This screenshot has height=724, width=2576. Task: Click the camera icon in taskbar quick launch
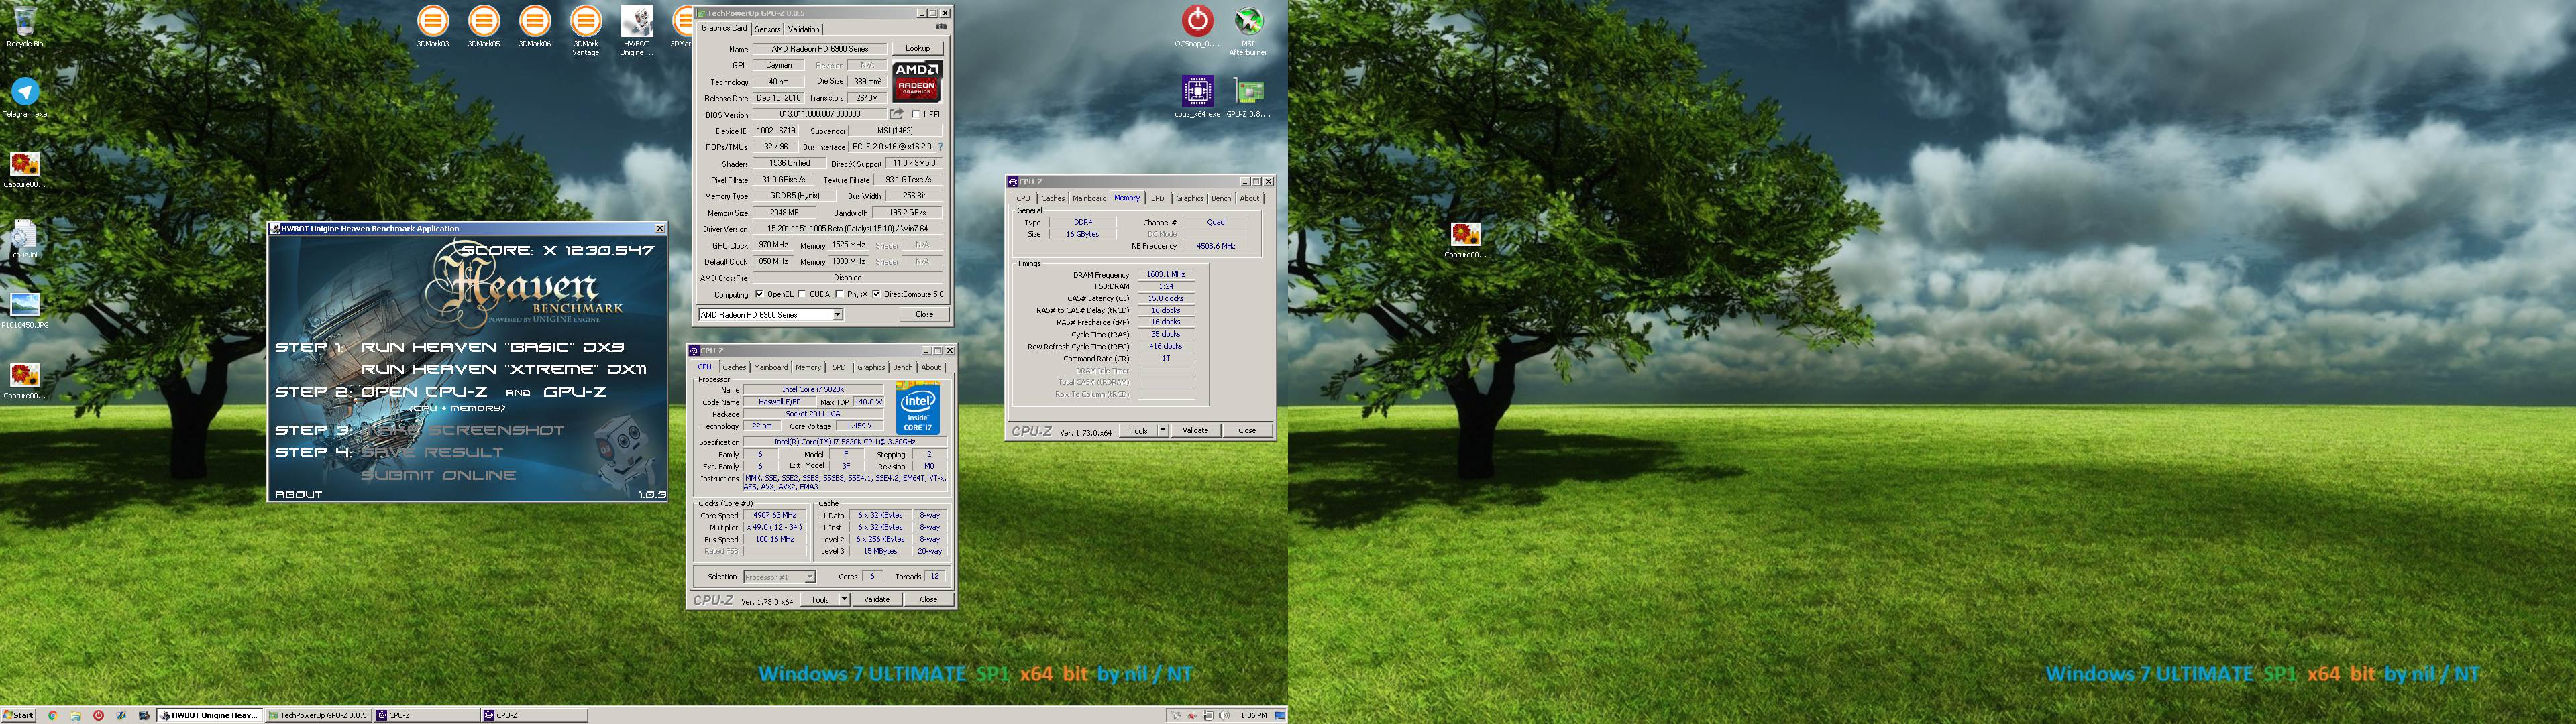tap(144, 716)
